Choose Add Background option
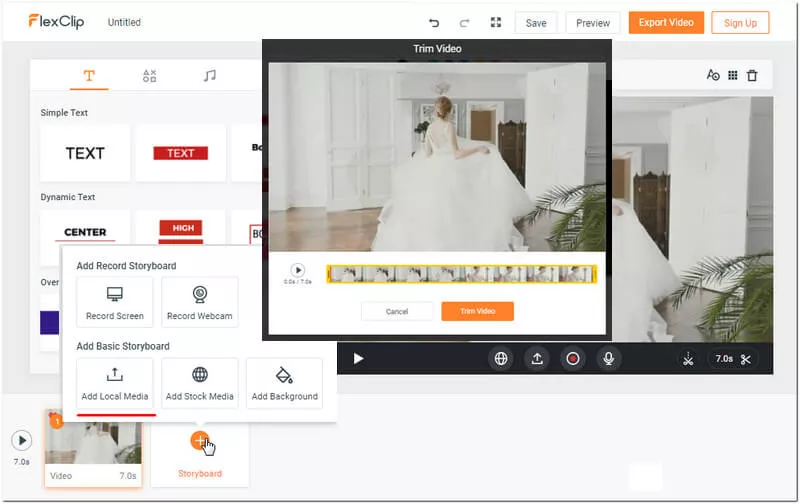This screenshot has width=800, height=504. pyautogui.click(x=284, y=383)
